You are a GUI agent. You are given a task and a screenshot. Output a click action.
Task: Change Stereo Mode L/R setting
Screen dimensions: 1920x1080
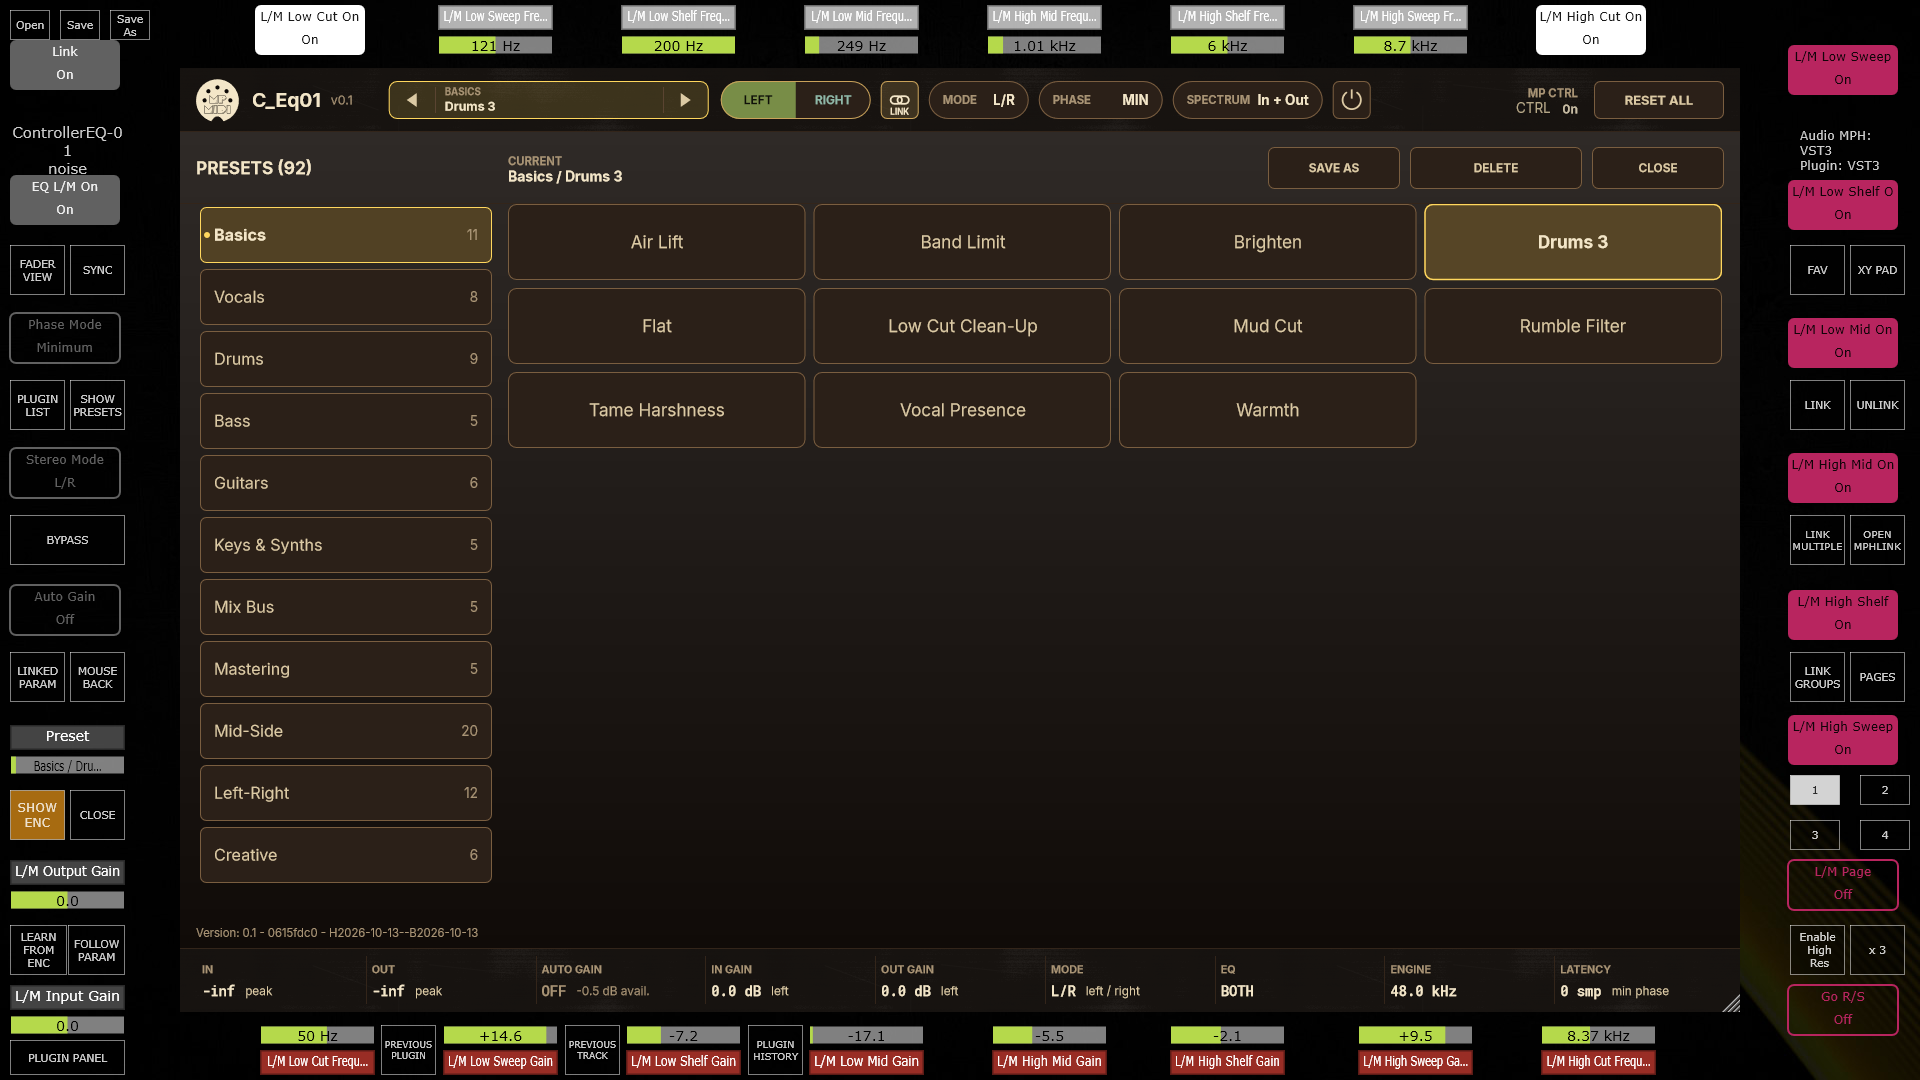[x=65, y=472]
